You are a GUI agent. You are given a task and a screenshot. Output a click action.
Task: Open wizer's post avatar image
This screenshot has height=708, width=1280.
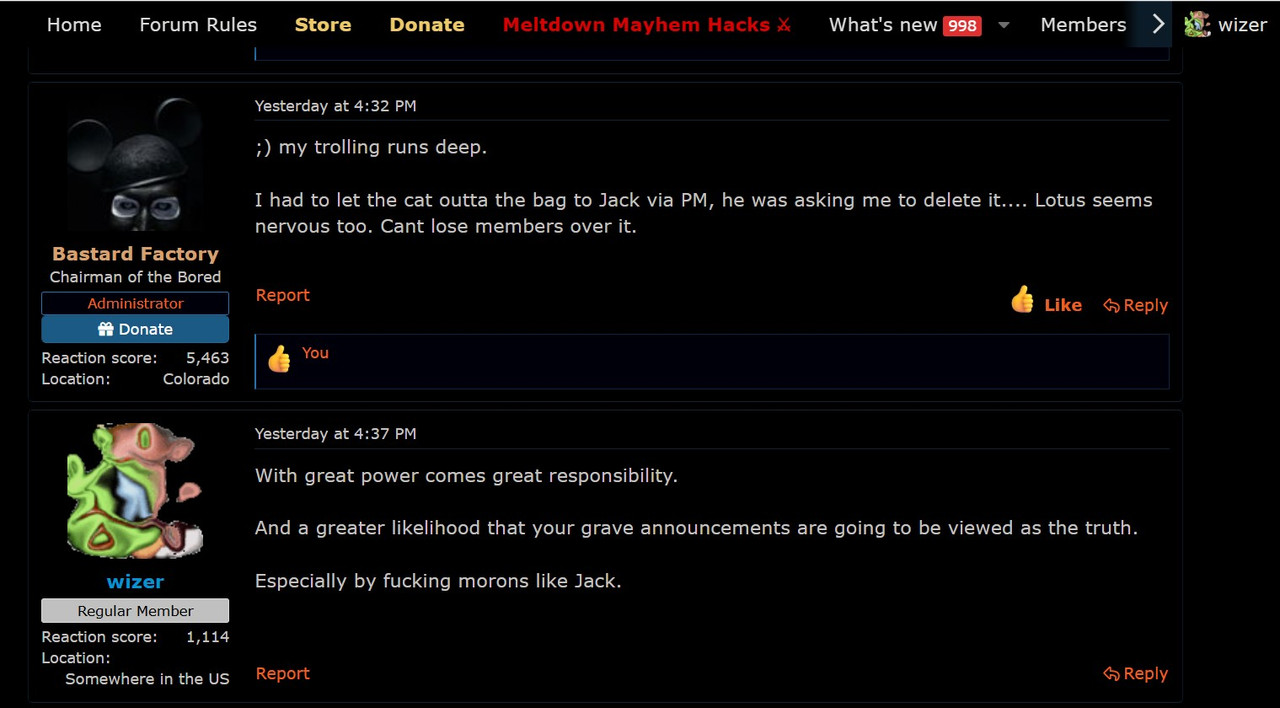click(135, 491)
